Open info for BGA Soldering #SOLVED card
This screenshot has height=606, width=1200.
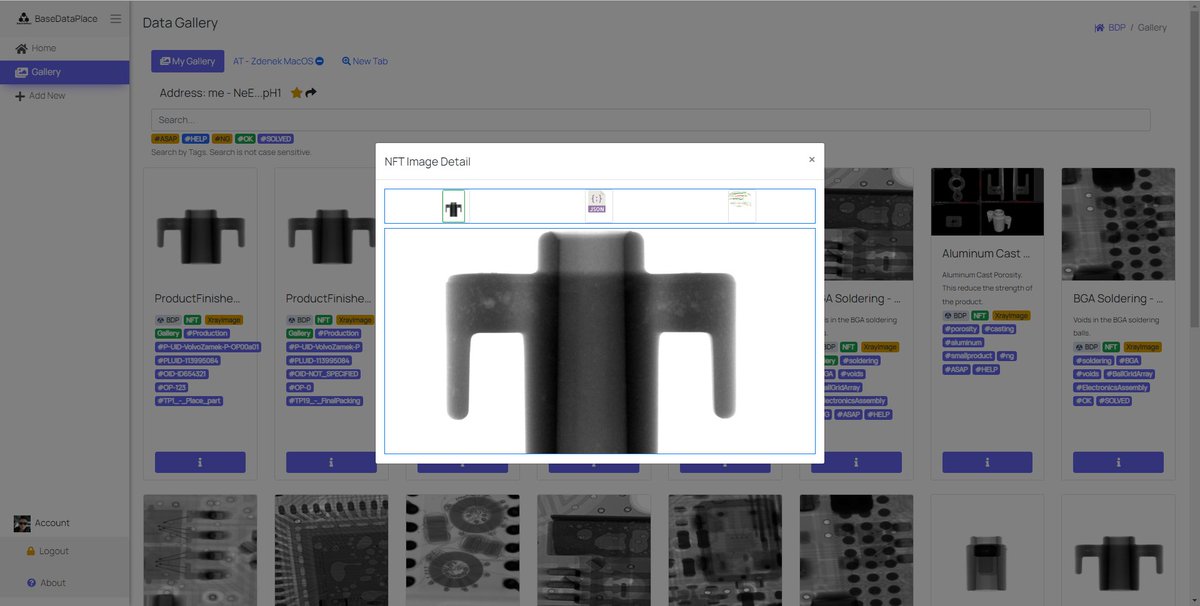[x=1118, y=462]
